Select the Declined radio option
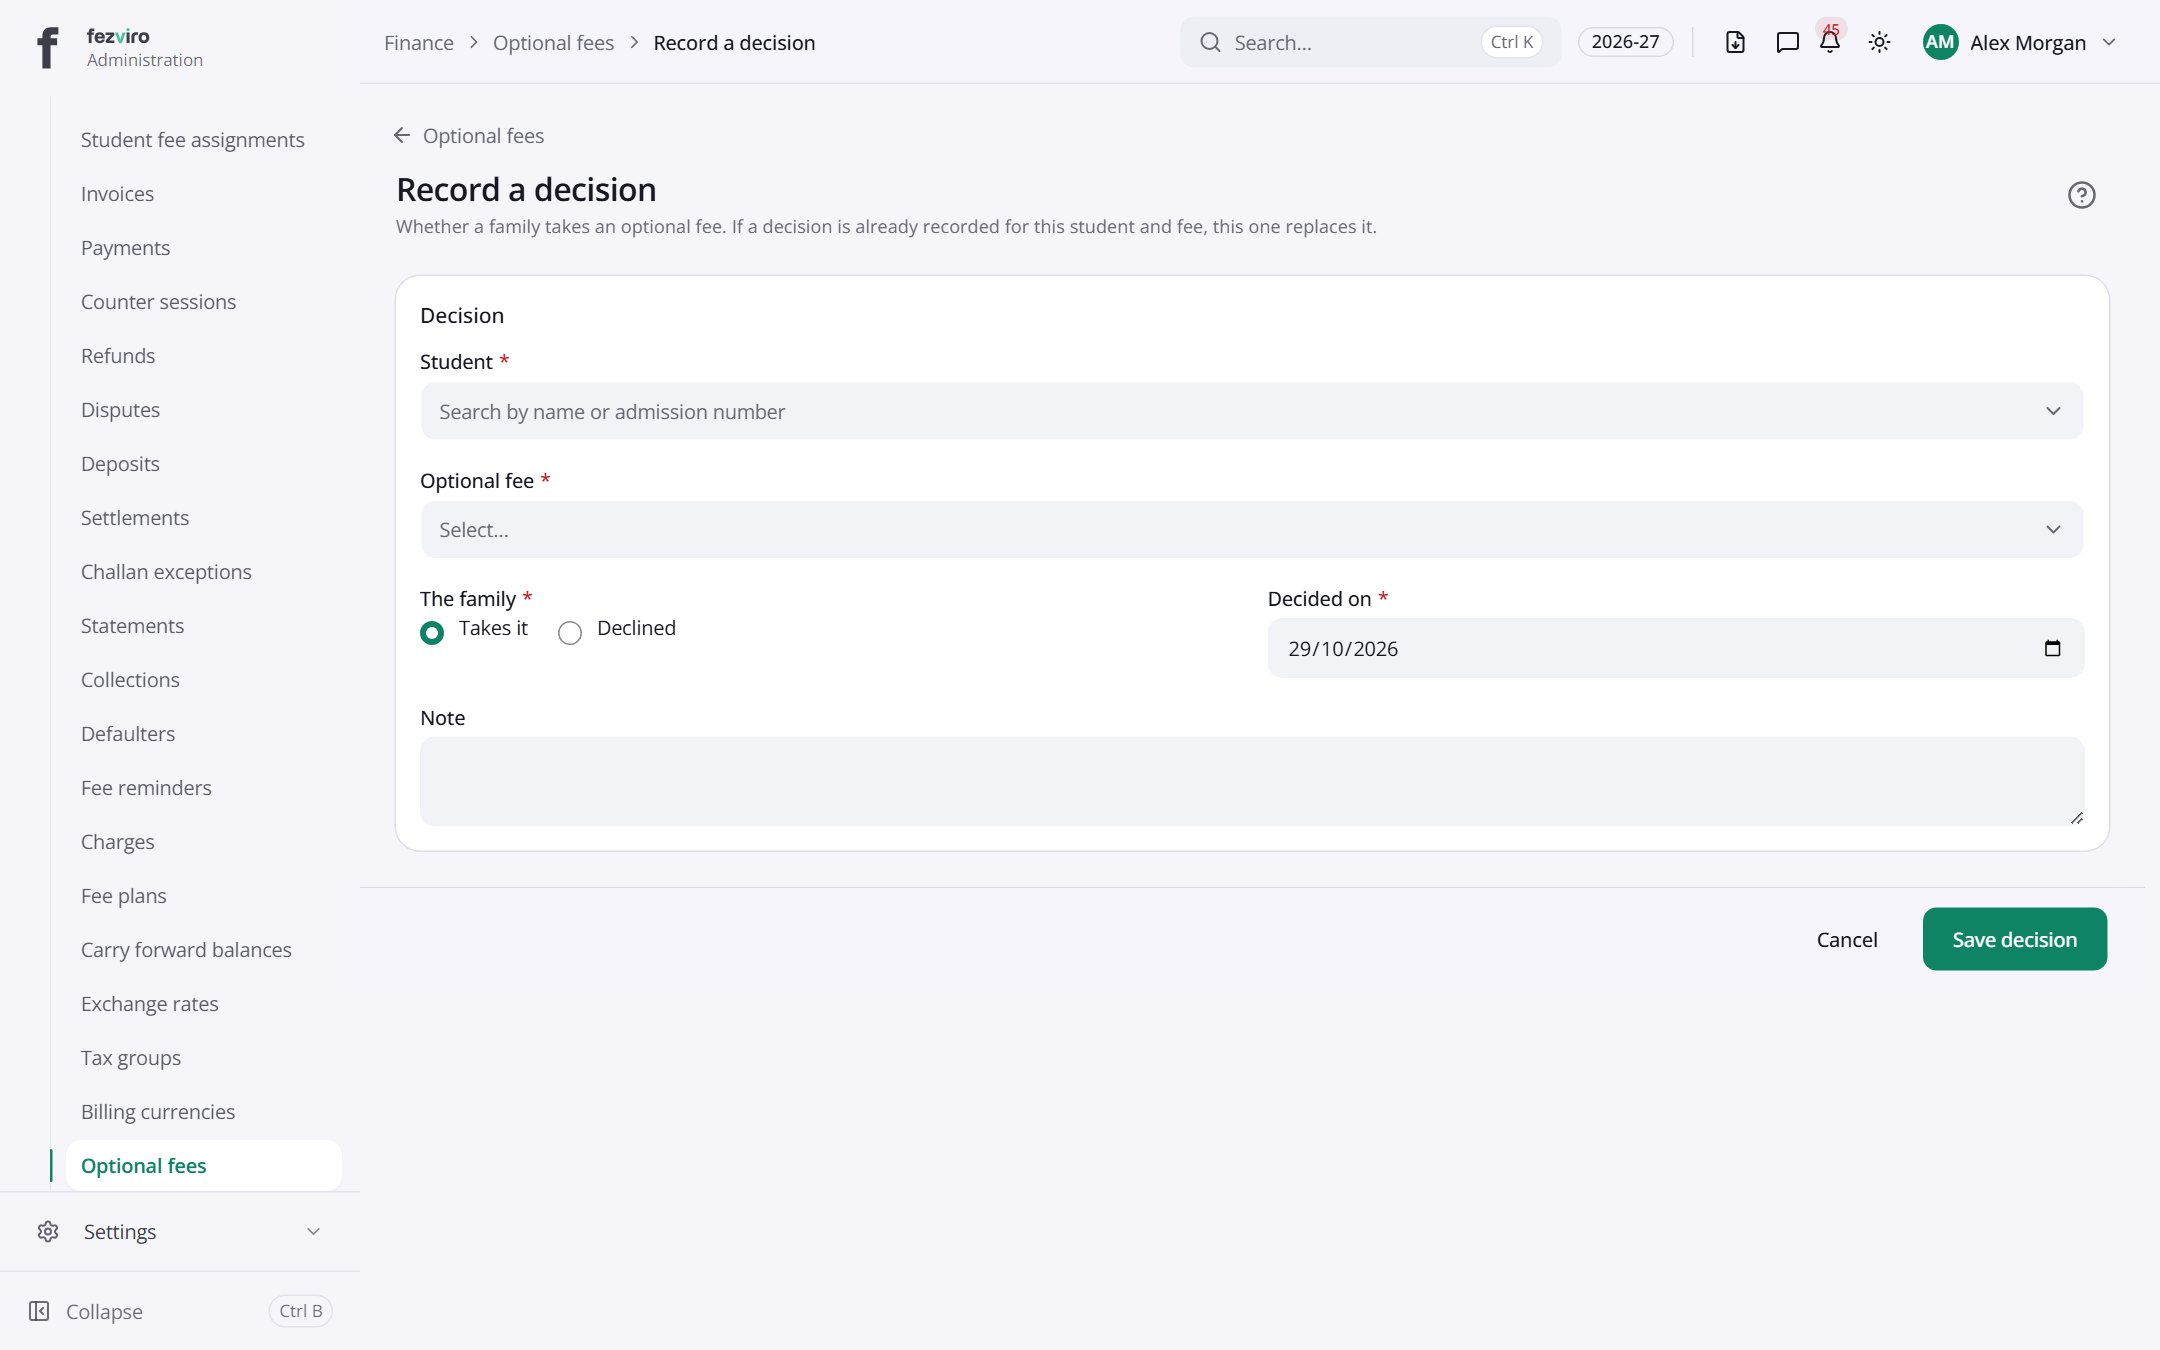The image size is (2160, 1350). pyautogui.click(x=570, y=633)
